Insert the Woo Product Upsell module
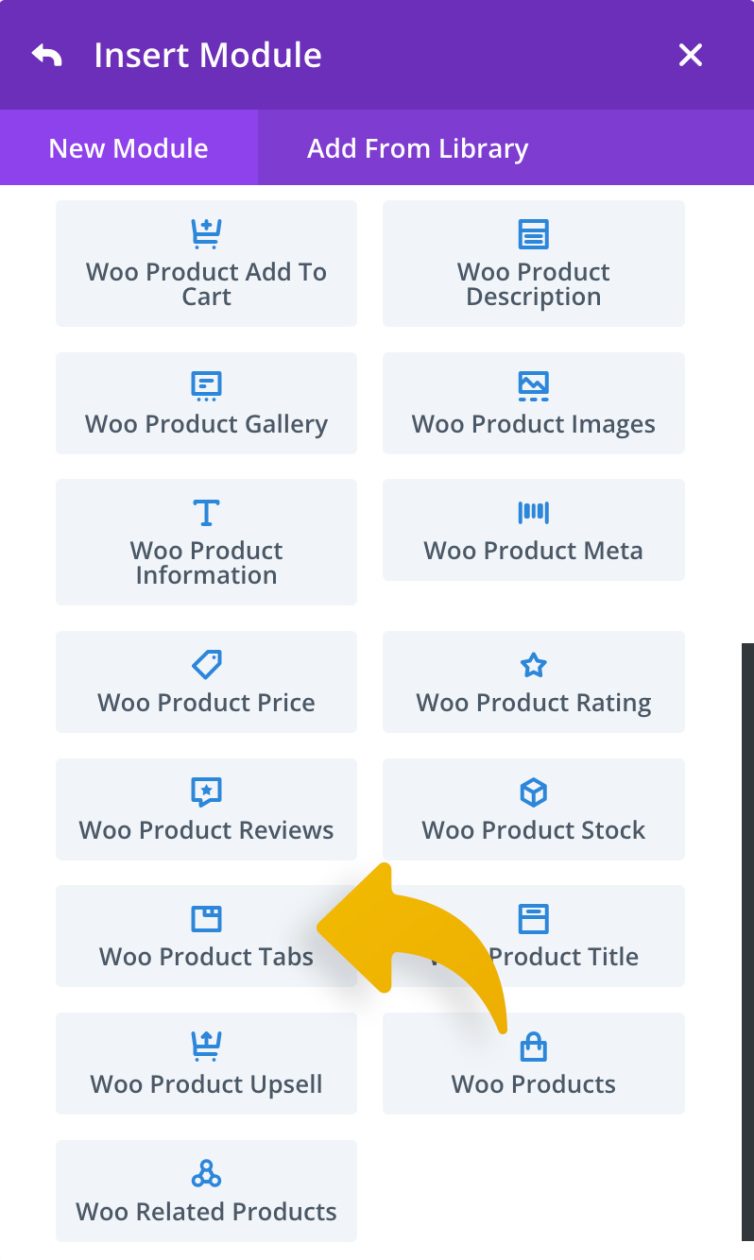Viewport: 754px width, 1260px height. click(x=206, y=1063)
